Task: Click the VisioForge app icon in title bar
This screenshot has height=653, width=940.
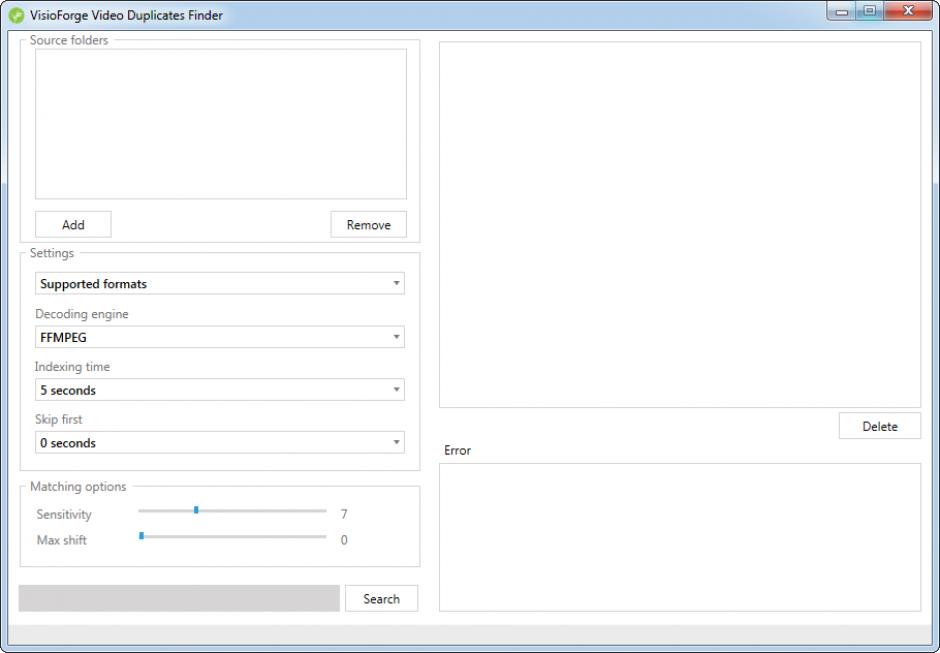Action: (x=16, y=15)
